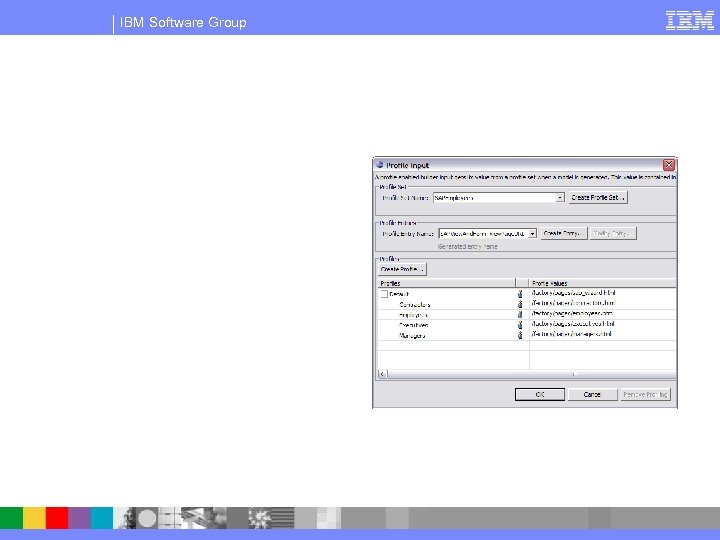The image size is (720, 540).
Task: Click the horizontal scrollbar track under the profiles table
Action: [x=532, y=374]
